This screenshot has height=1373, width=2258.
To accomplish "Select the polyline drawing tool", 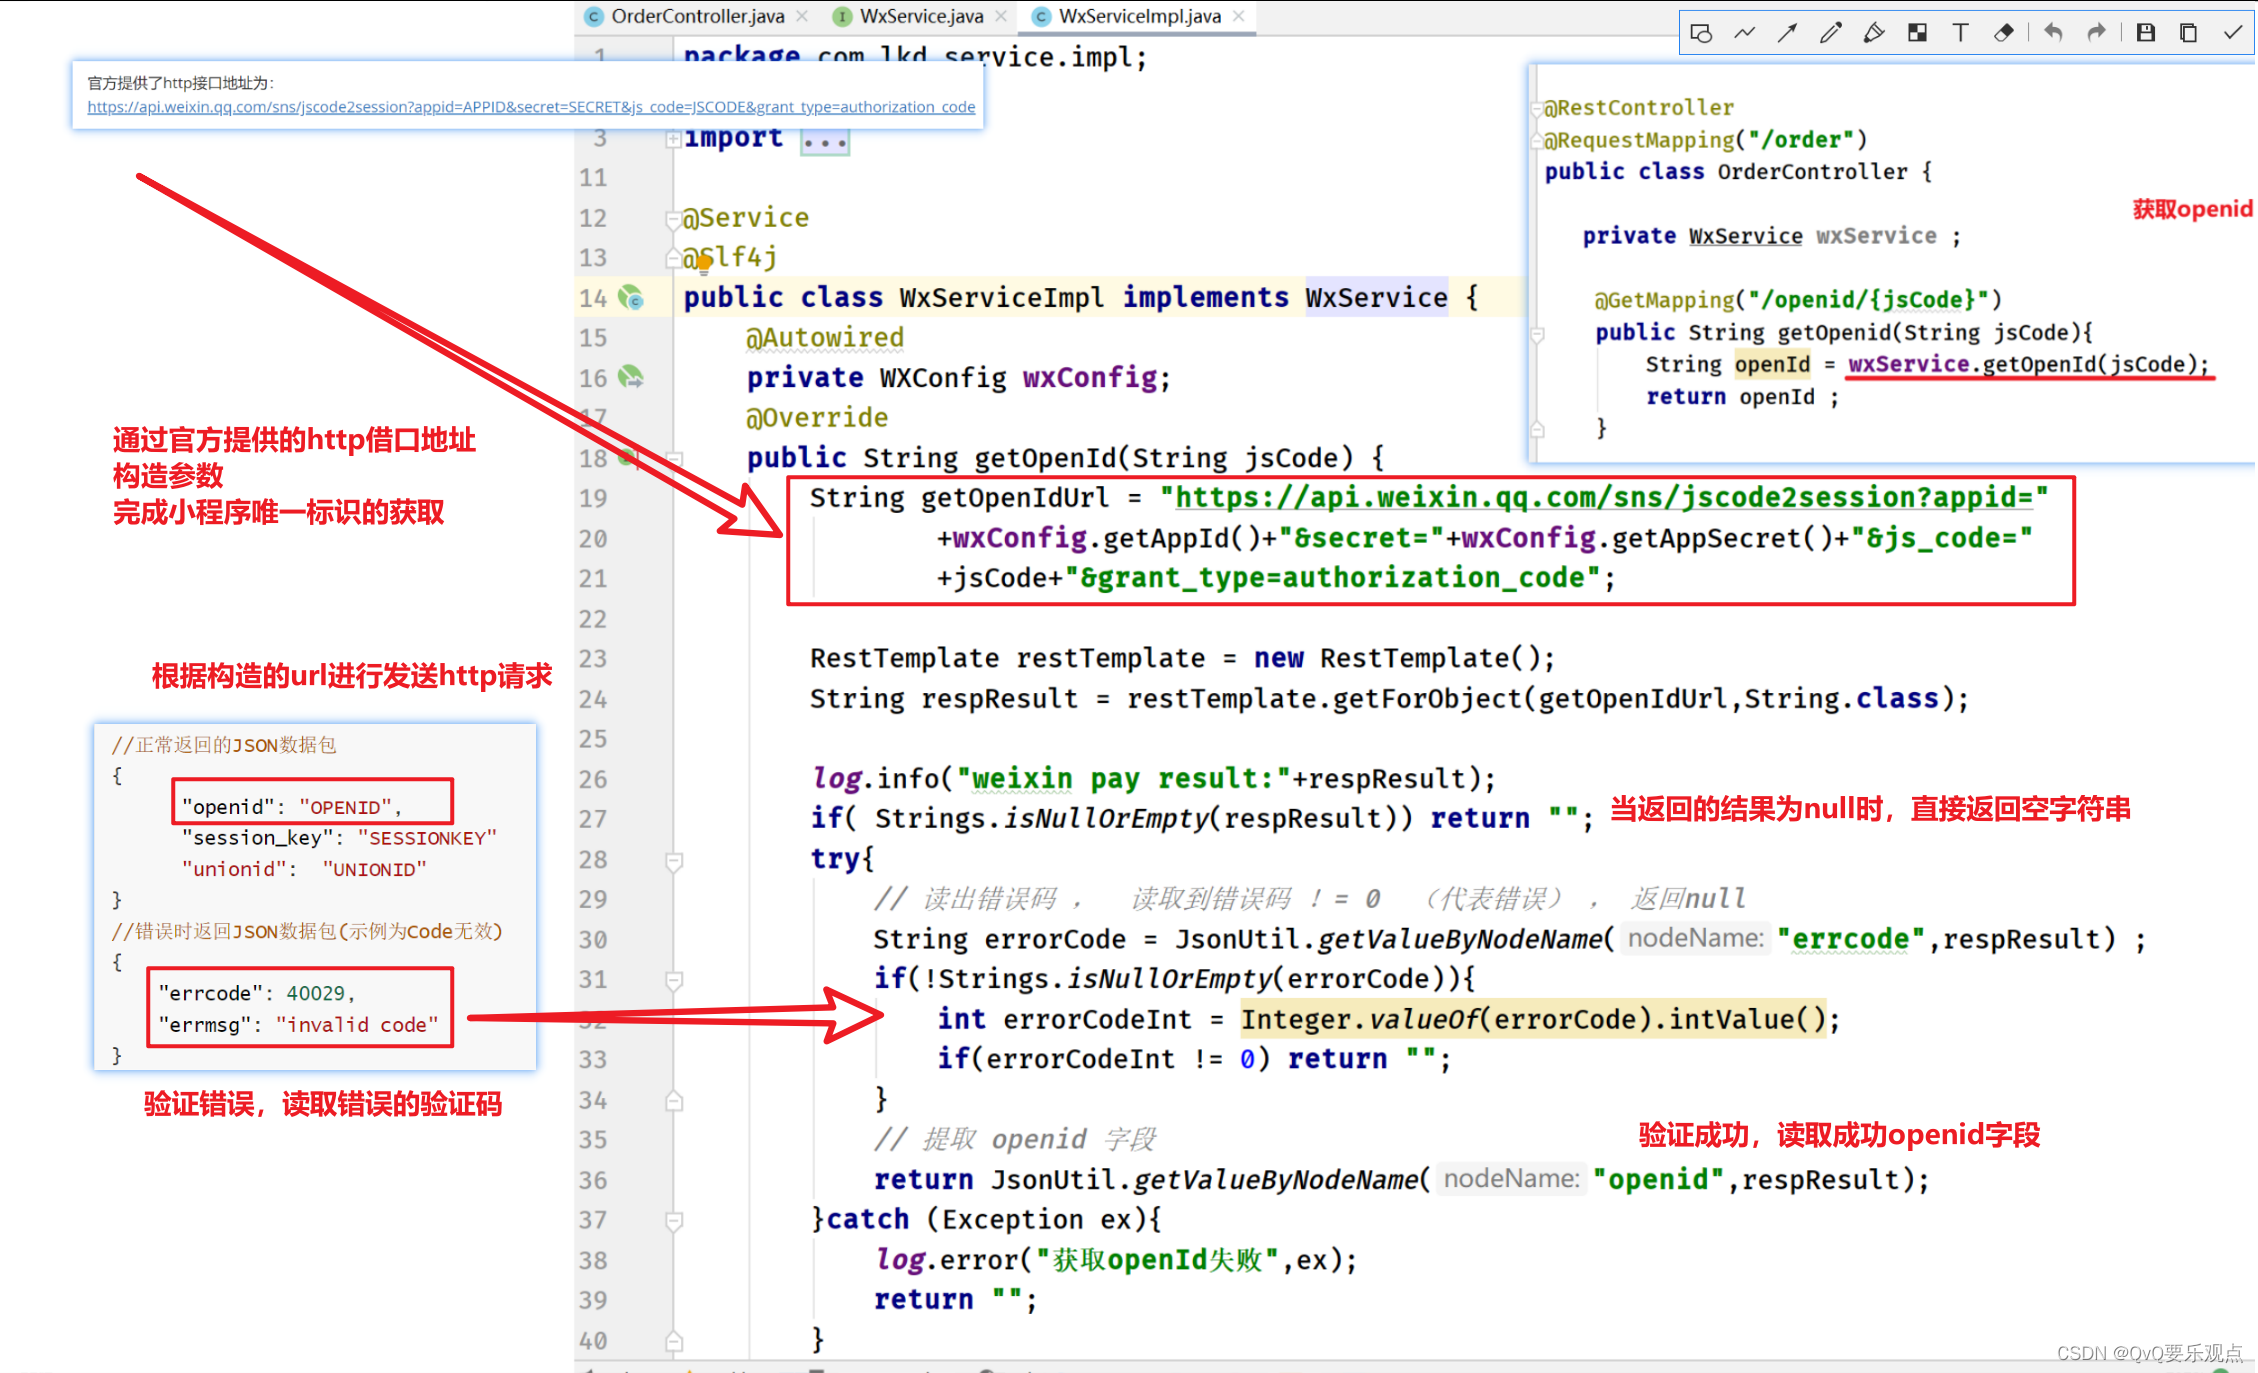I will click(x=1744, y=33).
